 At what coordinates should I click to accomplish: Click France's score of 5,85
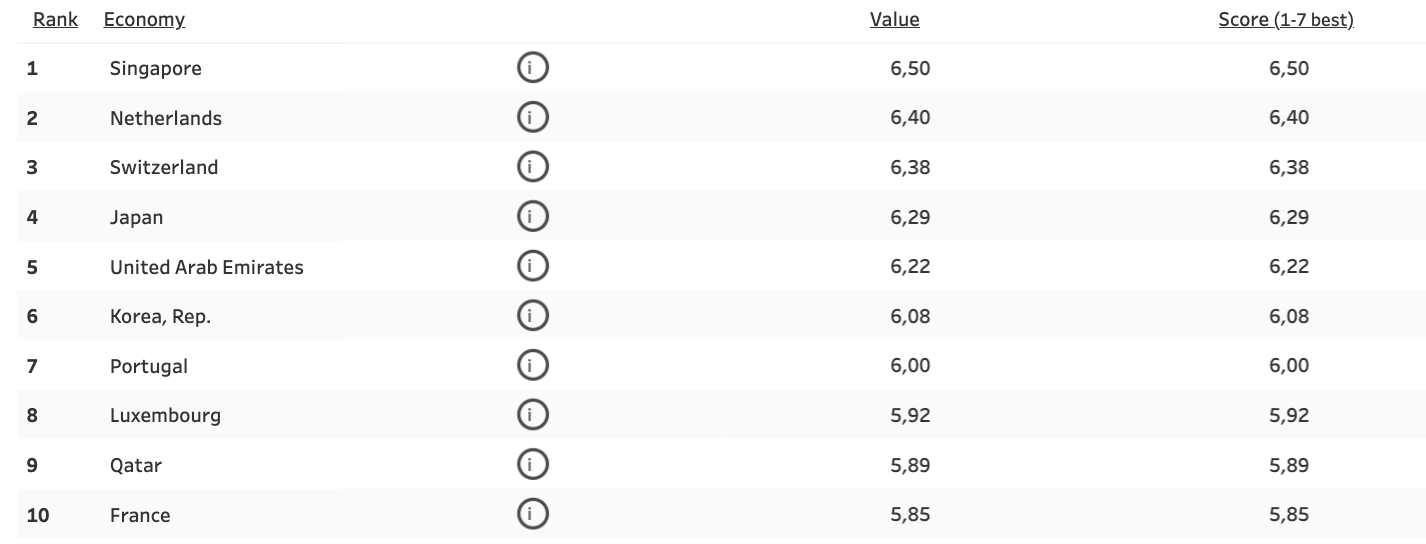tap(1289, 515)
